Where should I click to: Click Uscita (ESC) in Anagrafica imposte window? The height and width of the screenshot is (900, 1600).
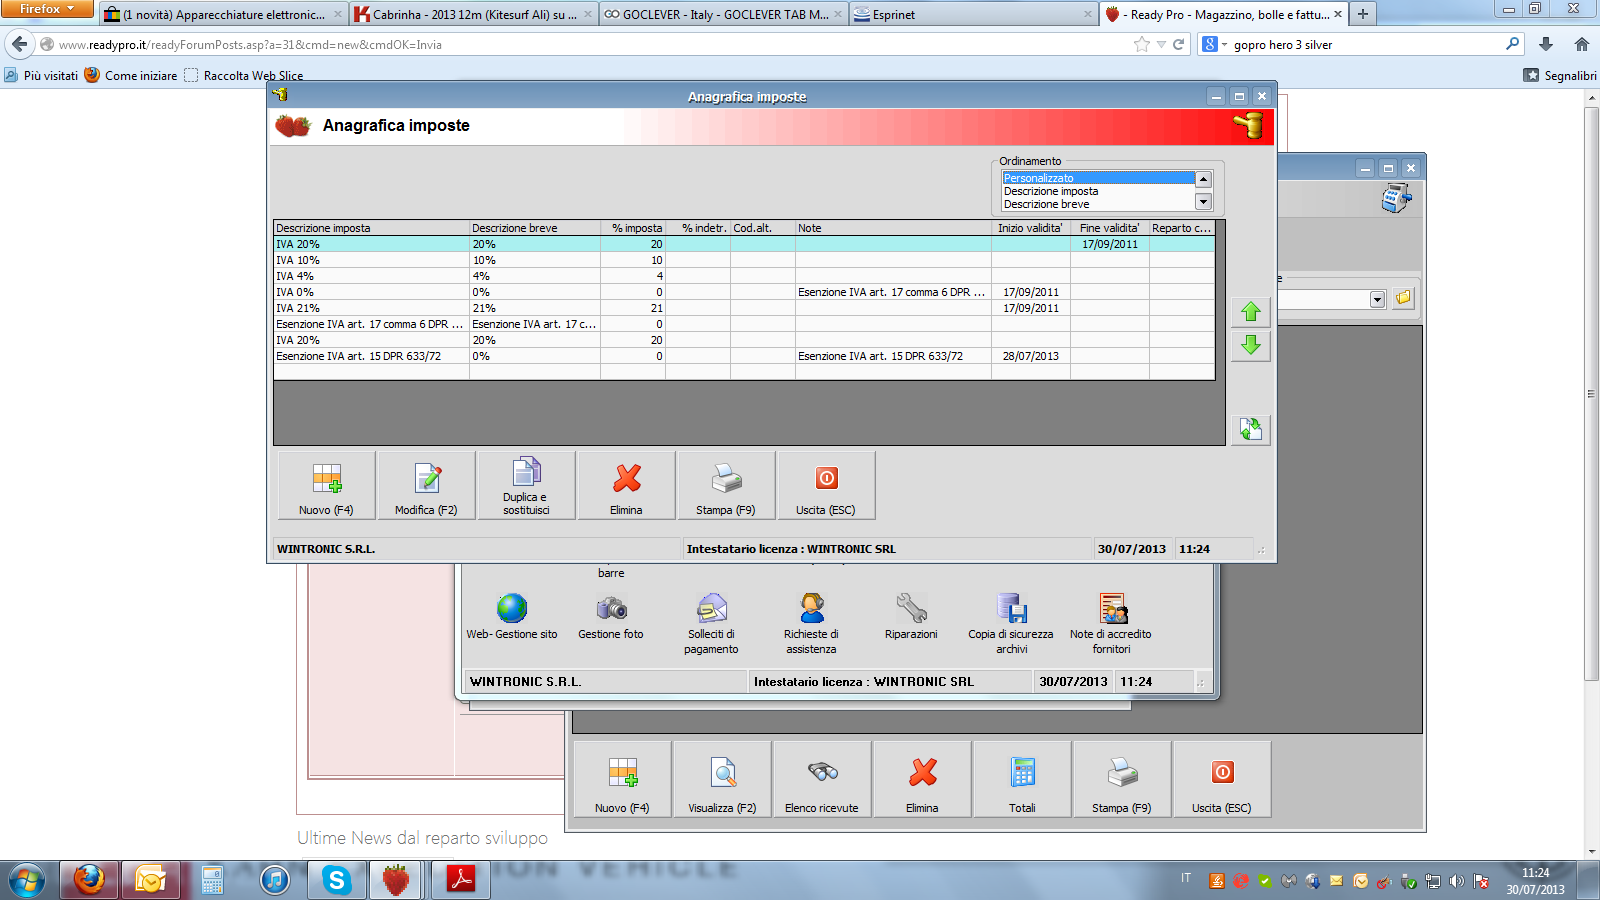827,485
